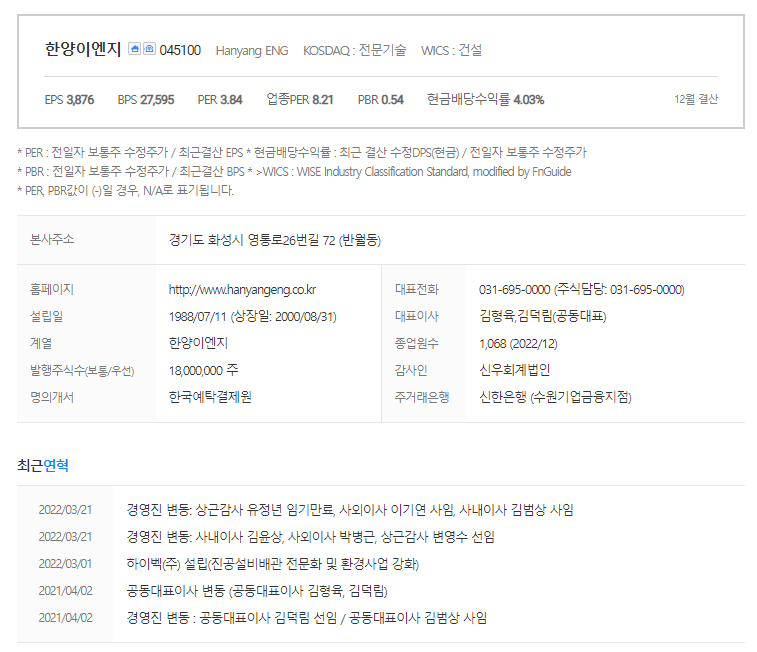The height and width of the screenshot is (652, 757).
Task: Click the PER 3.84 value
Action: pyautogui.click(x=220, y=100)
